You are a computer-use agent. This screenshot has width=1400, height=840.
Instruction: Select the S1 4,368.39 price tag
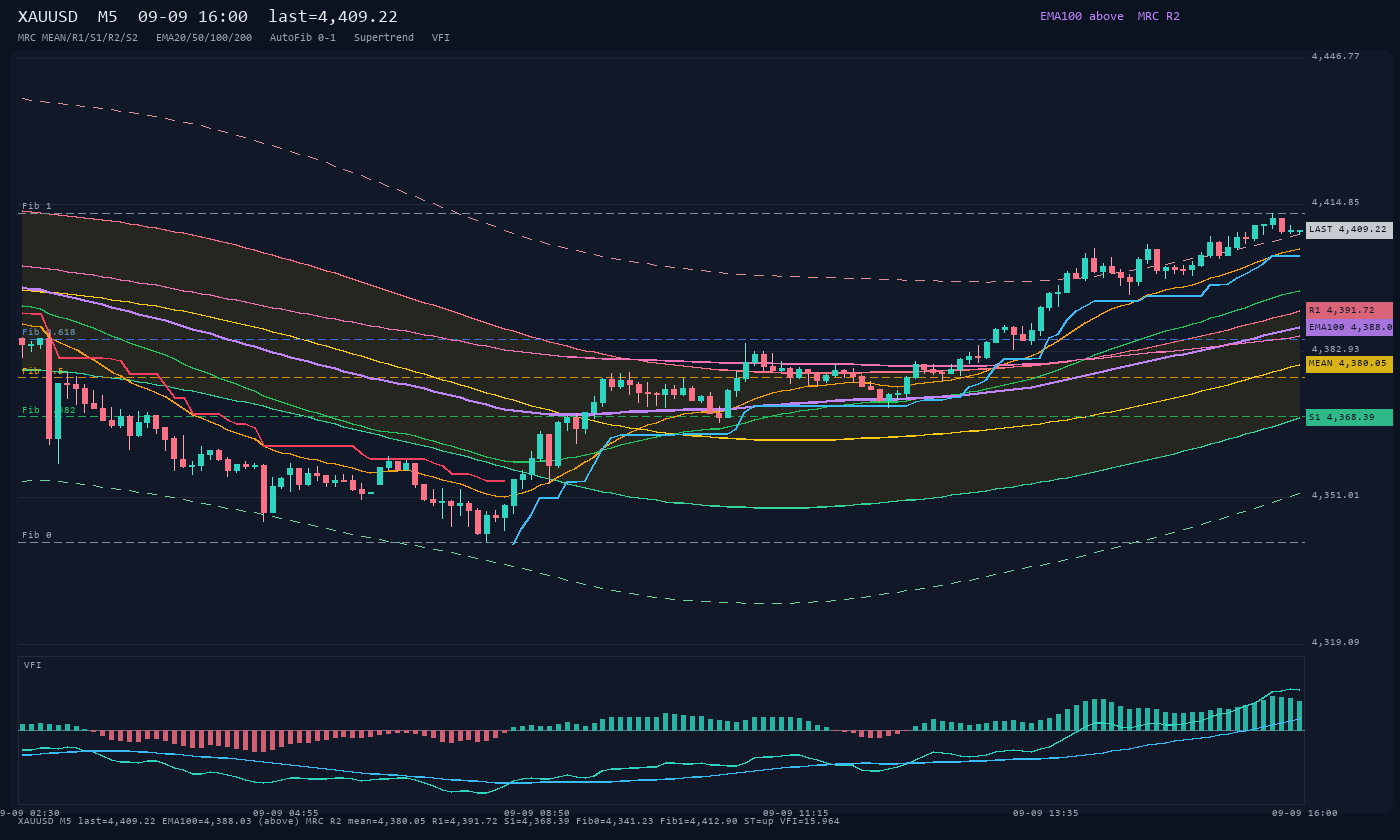(1349, 417)
